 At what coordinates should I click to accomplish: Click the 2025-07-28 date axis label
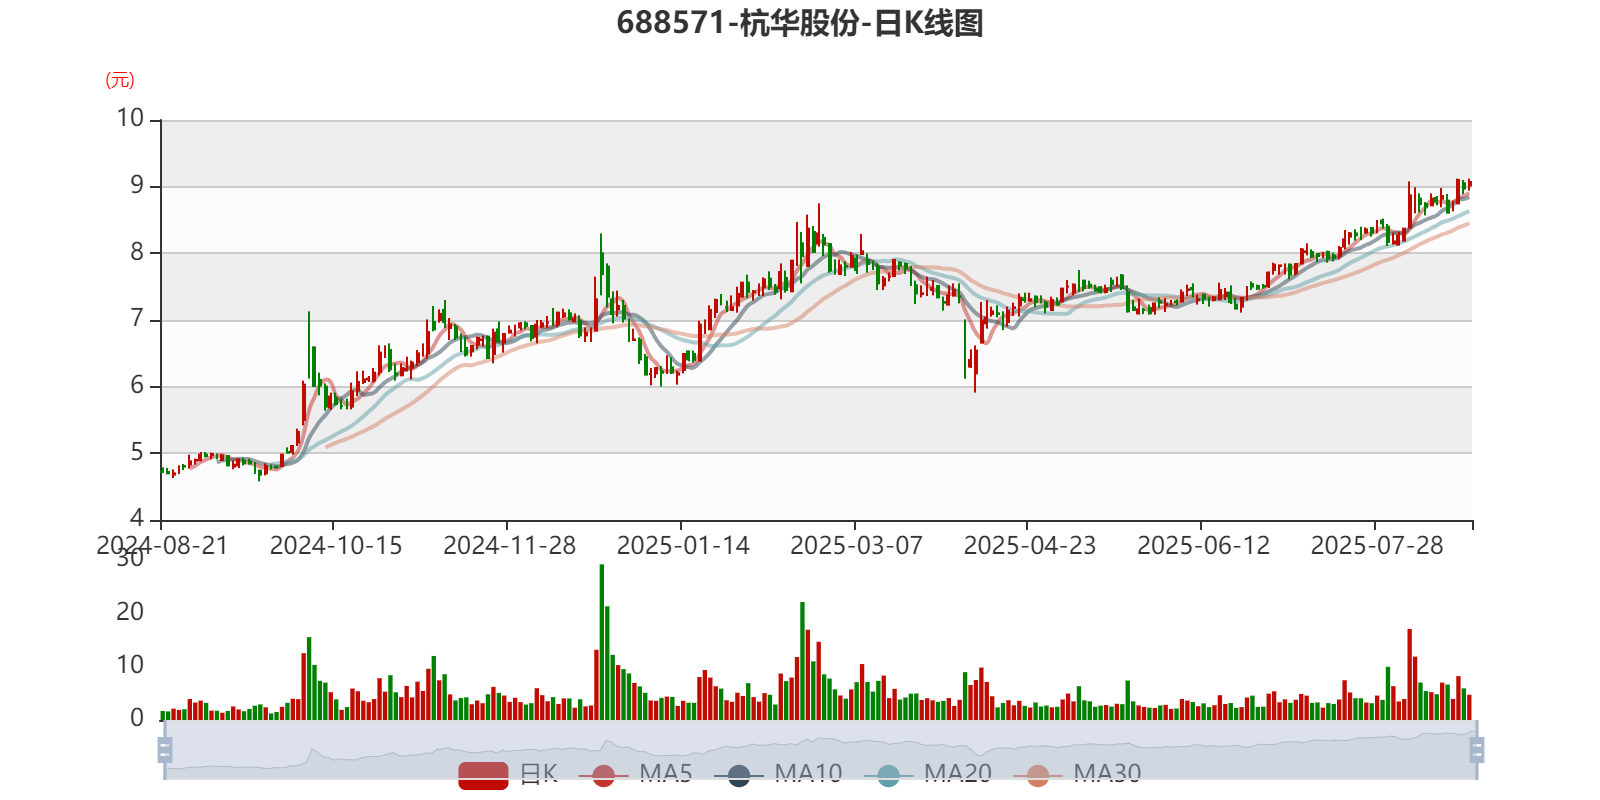[x=1377, y=546]
